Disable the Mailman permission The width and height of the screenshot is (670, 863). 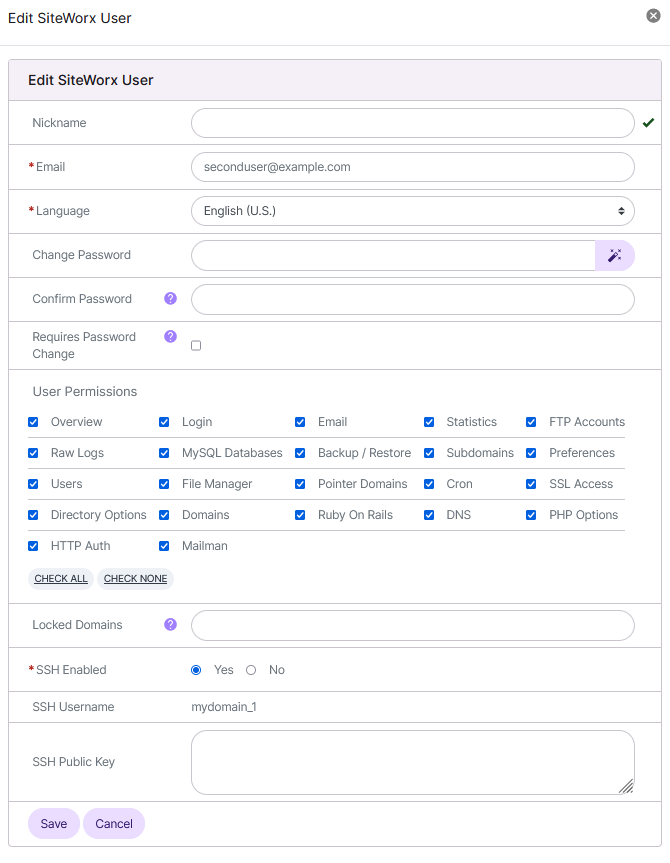point(164,546)
